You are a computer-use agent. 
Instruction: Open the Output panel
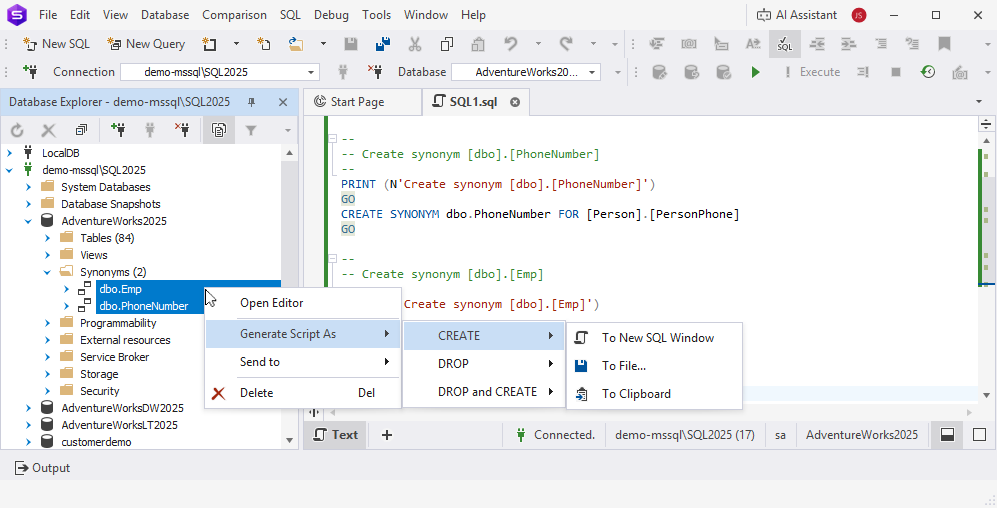pos(42,468)
